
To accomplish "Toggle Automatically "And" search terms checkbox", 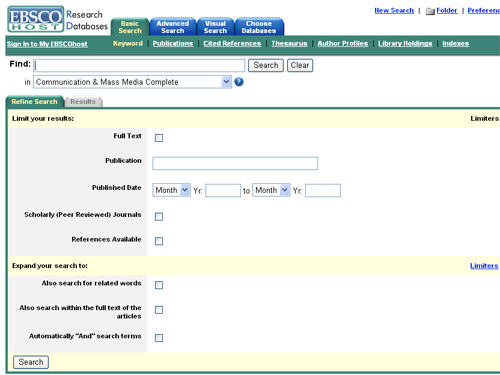I will coord(159,338).
